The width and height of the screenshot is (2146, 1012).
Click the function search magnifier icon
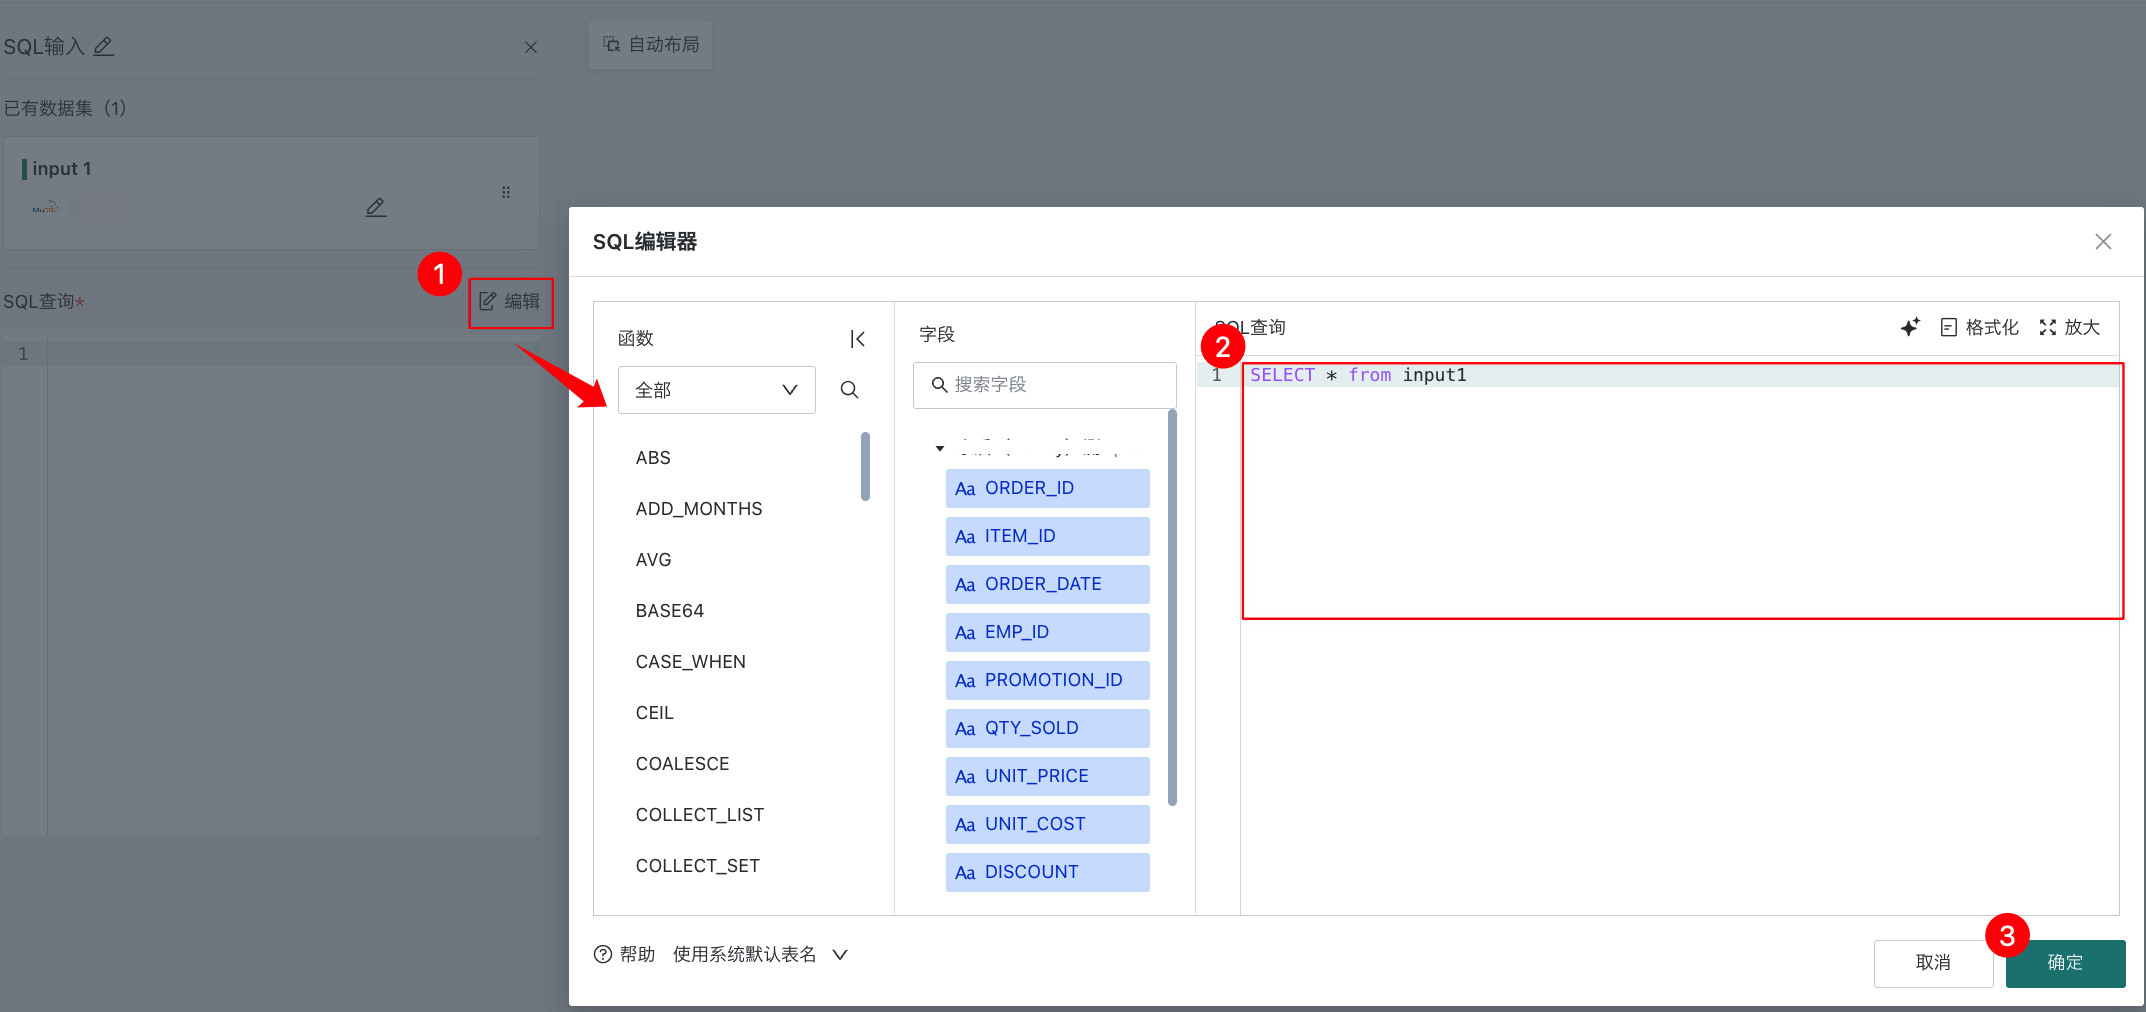(849, 390)
